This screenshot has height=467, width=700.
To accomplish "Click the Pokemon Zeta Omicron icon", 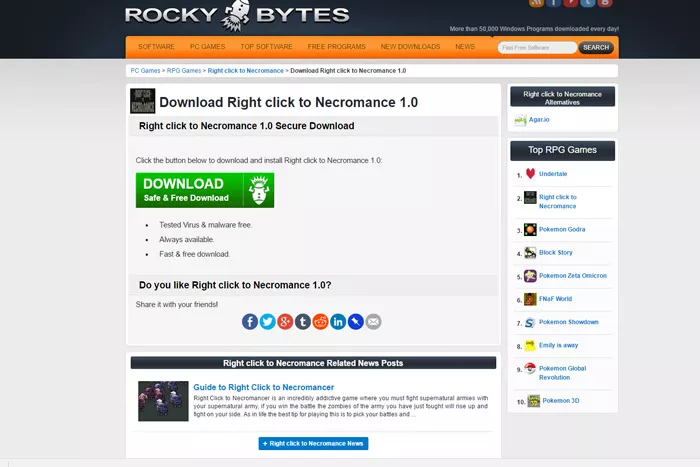I will [x=530, y=276].
